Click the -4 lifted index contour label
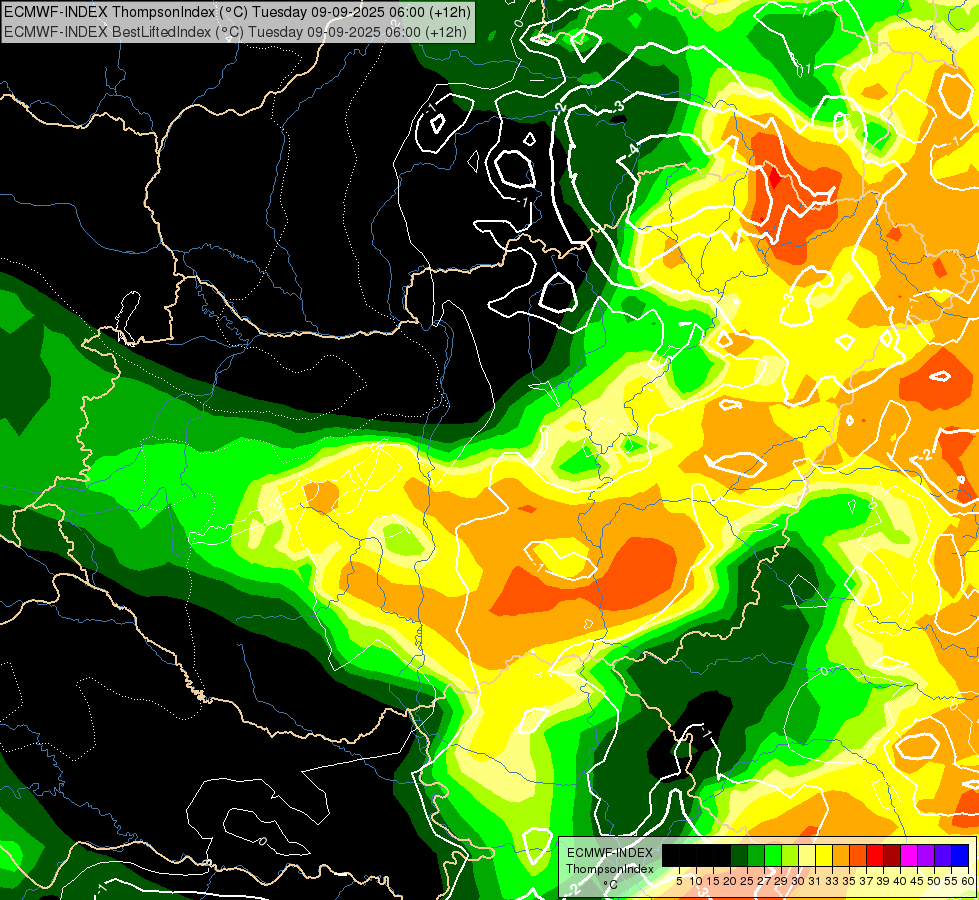The width and height of the screenshot is (979, 900). (633, 150)
